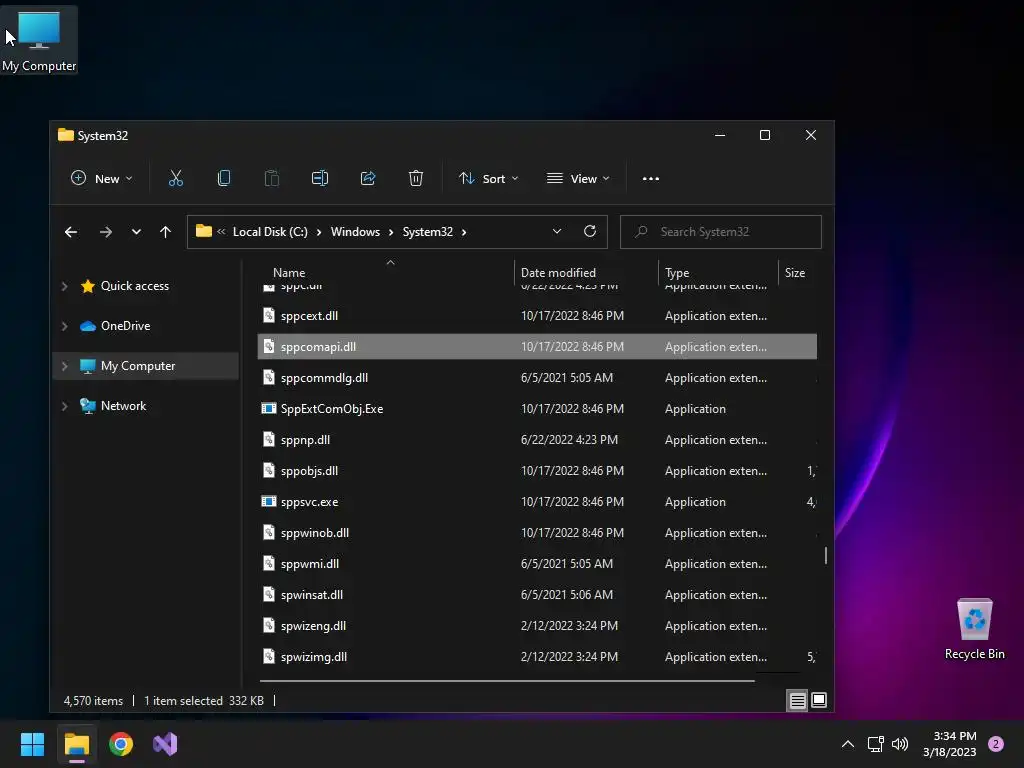Click the Share icon in toolbar
Image resolution: width=1024 pixels, height=768 pixels.
click(x=368, y=178)
